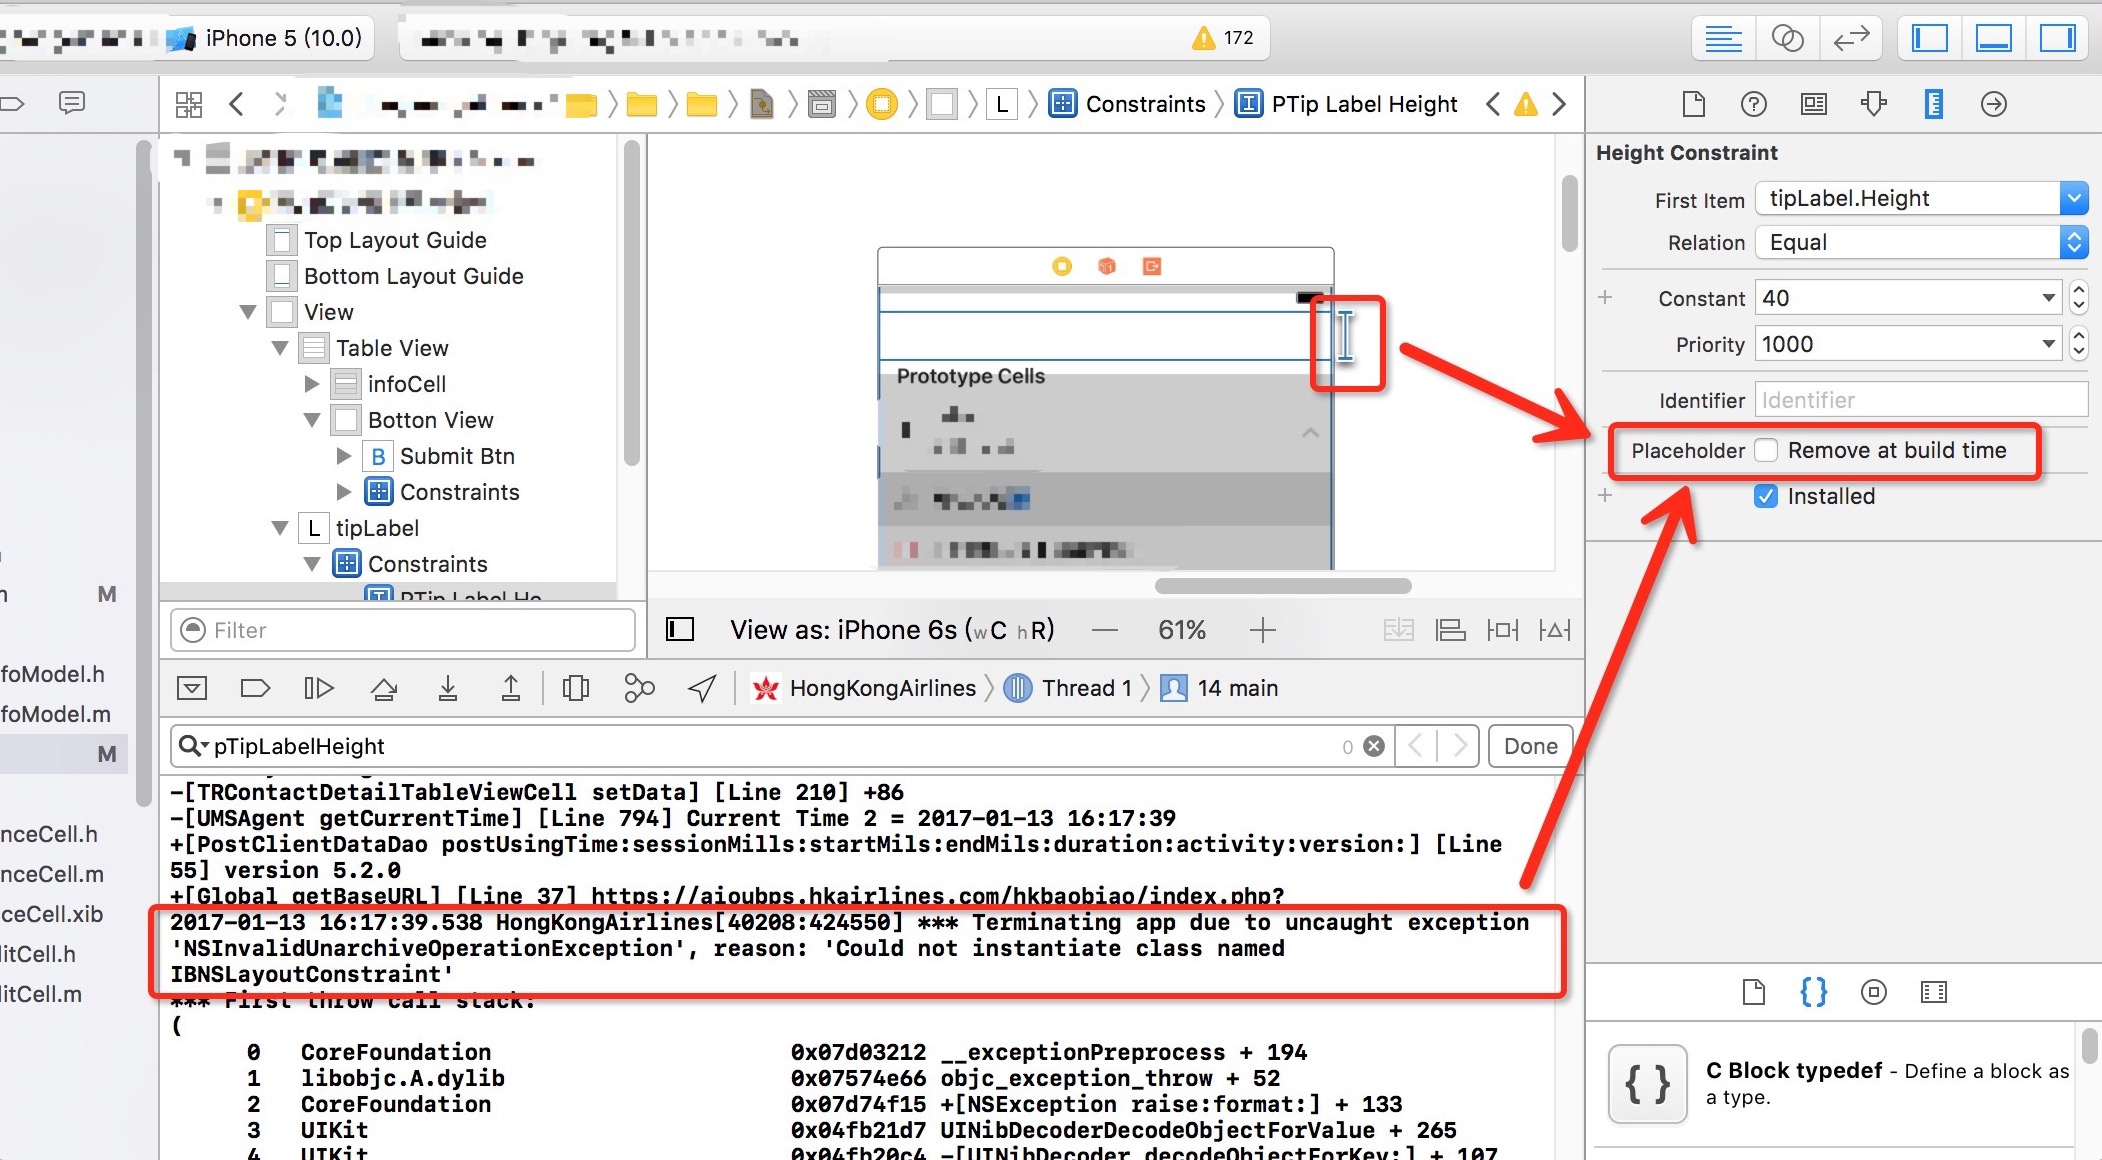Screen dimensions: 2102x1160
Task: Click the Debug Memory Graph icon
Action: tap(638, 688)
